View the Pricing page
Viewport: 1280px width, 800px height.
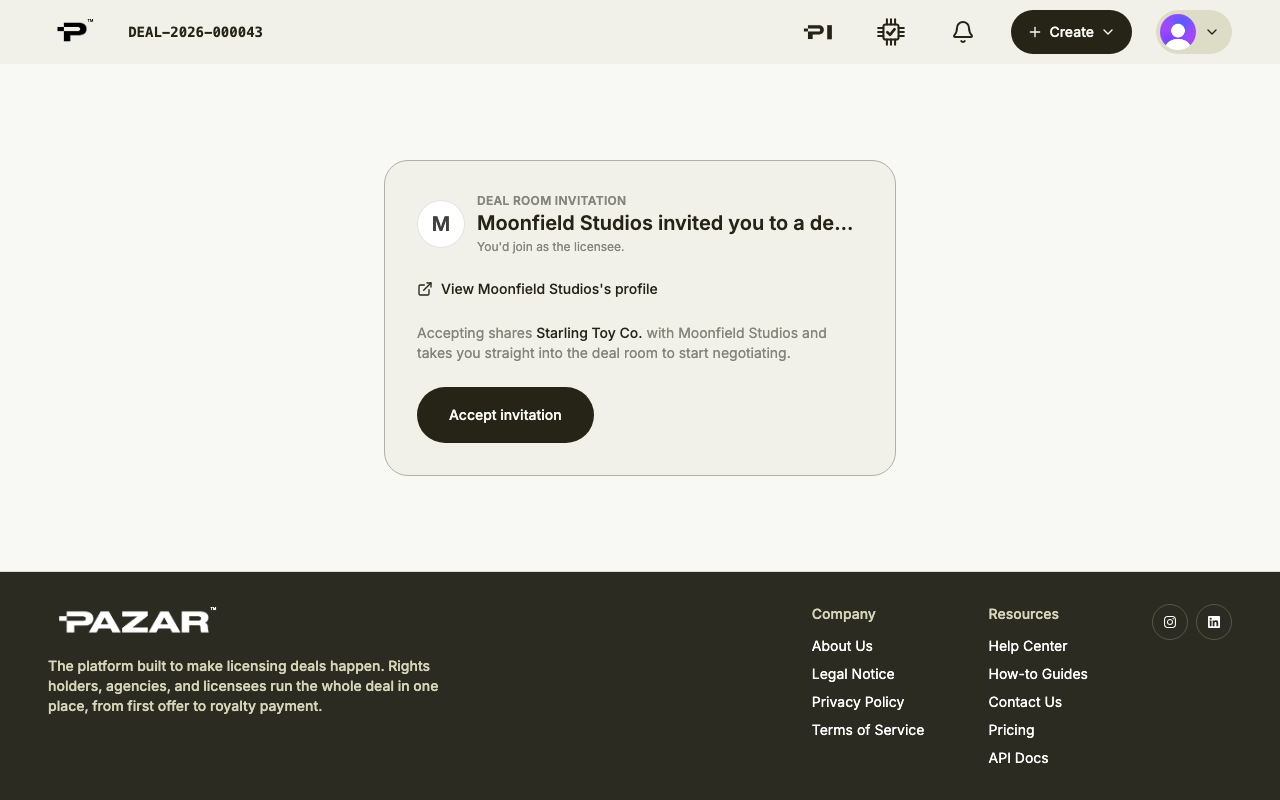[x=1011, y=730]
